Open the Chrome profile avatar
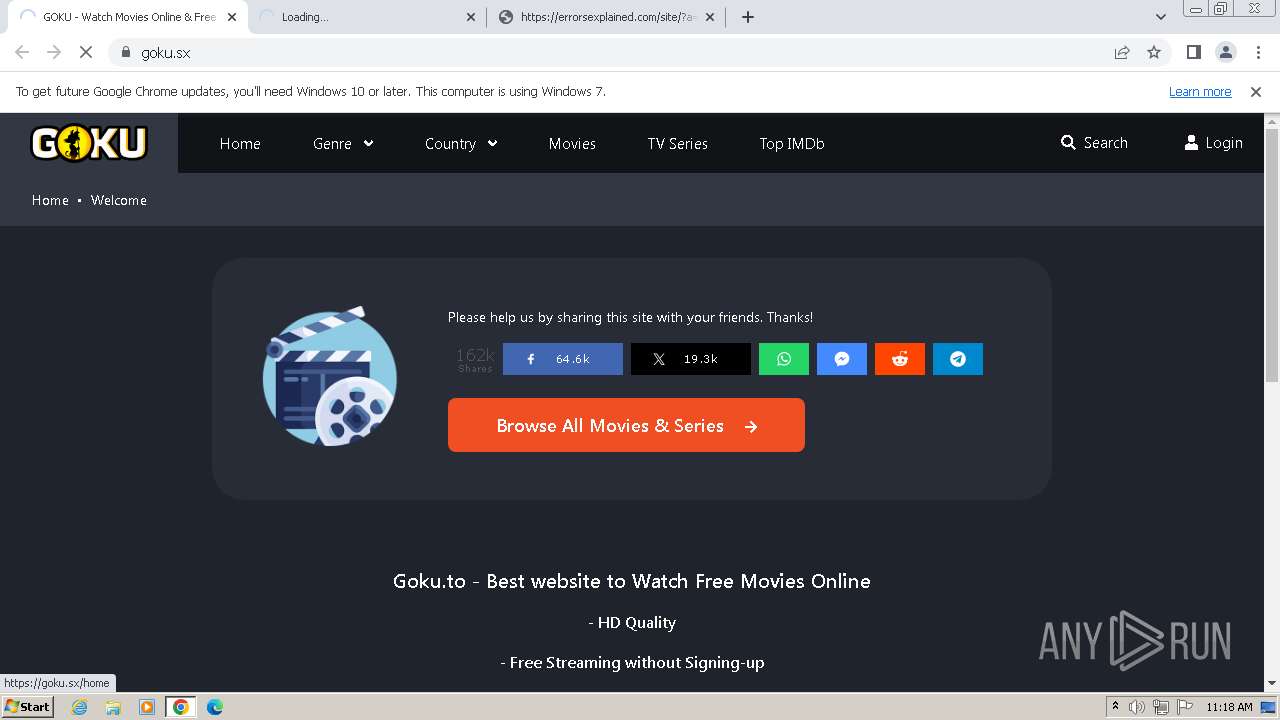This screenshot has height=720, width=1280. 1226,52
